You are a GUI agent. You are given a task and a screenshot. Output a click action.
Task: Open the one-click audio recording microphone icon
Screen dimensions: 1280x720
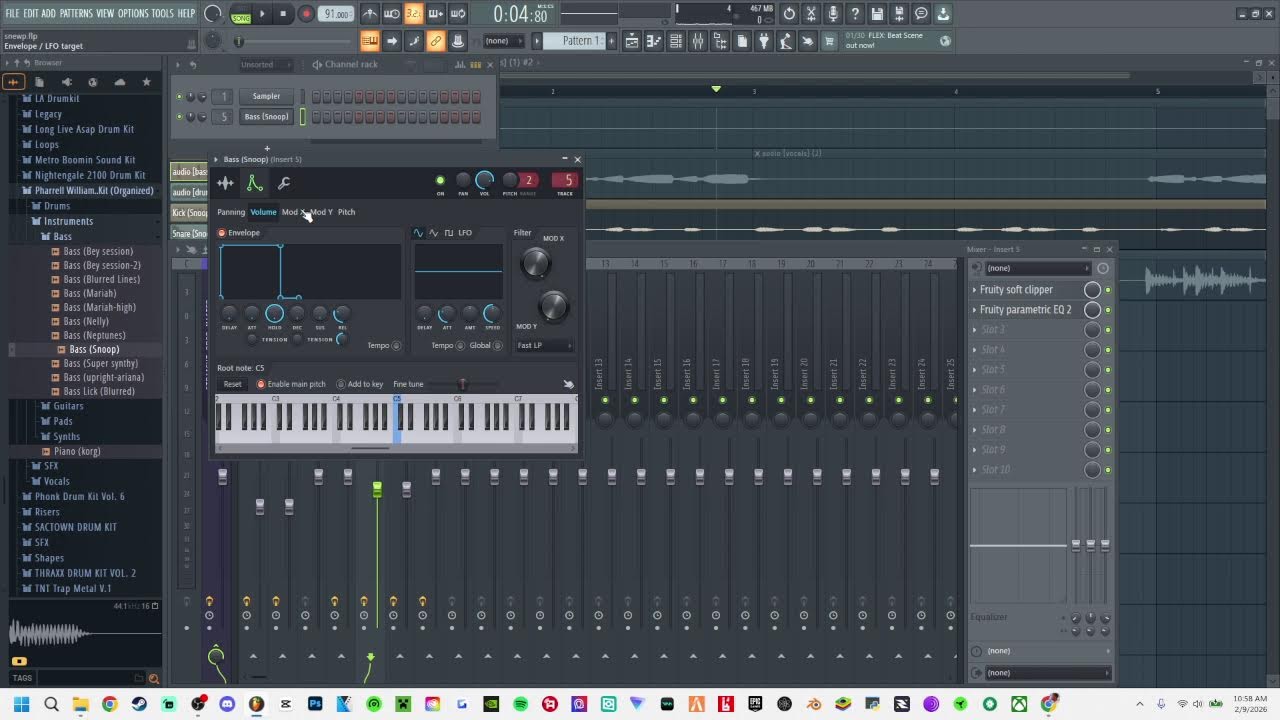coord(833,14)
